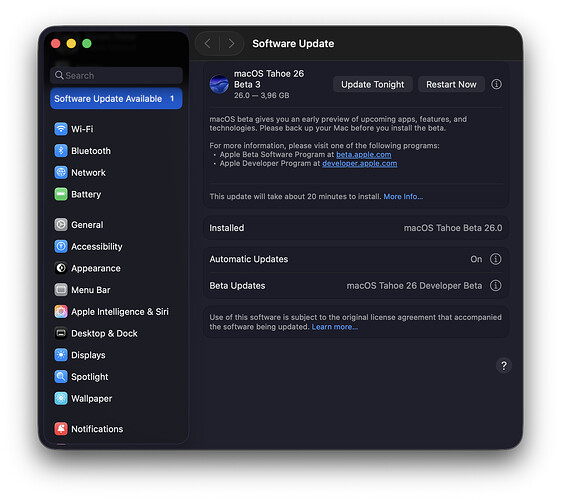Open the Wallpaper settings icon
This screenshot has width=561, height=500.
tap(61, 398)
